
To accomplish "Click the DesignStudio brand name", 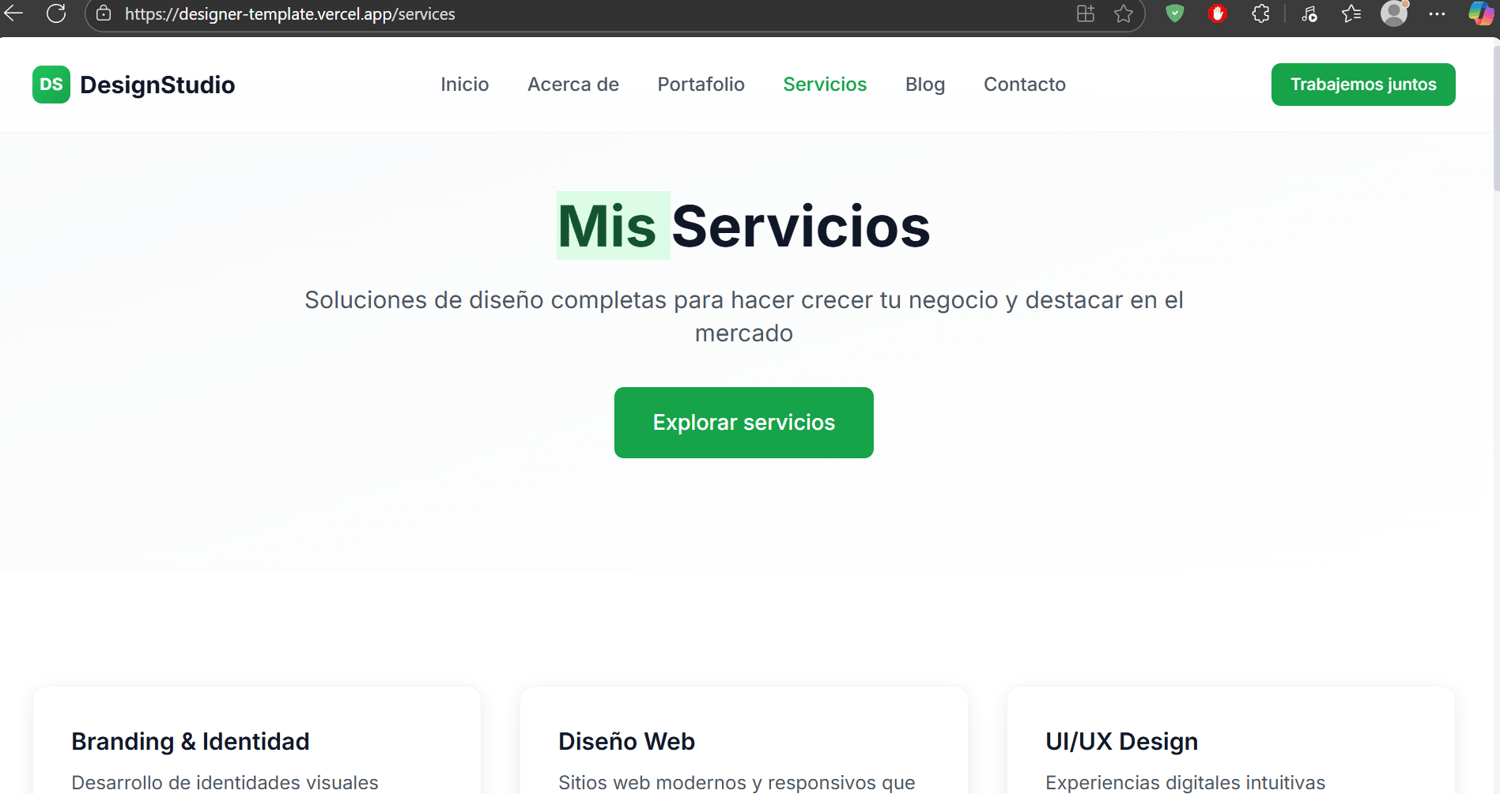I will pos(157,85).
